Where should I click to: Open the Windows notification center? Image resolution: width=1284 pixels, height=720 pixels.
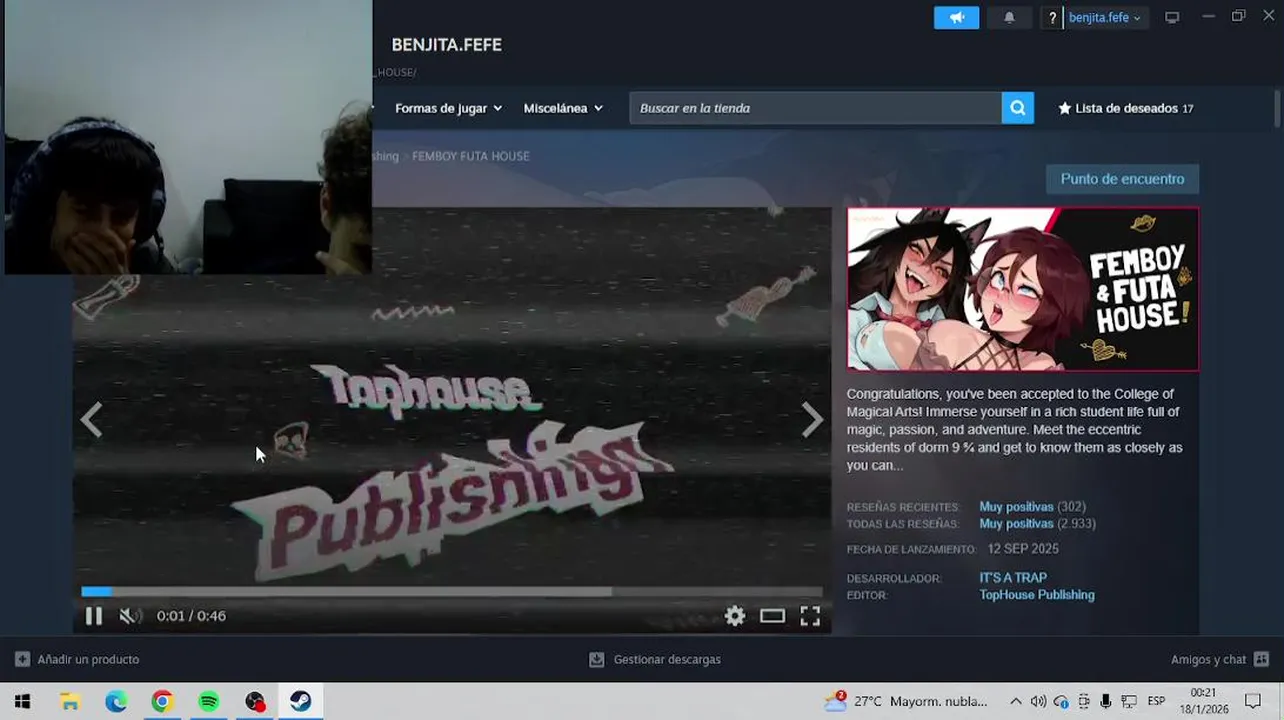point(1253,701)
